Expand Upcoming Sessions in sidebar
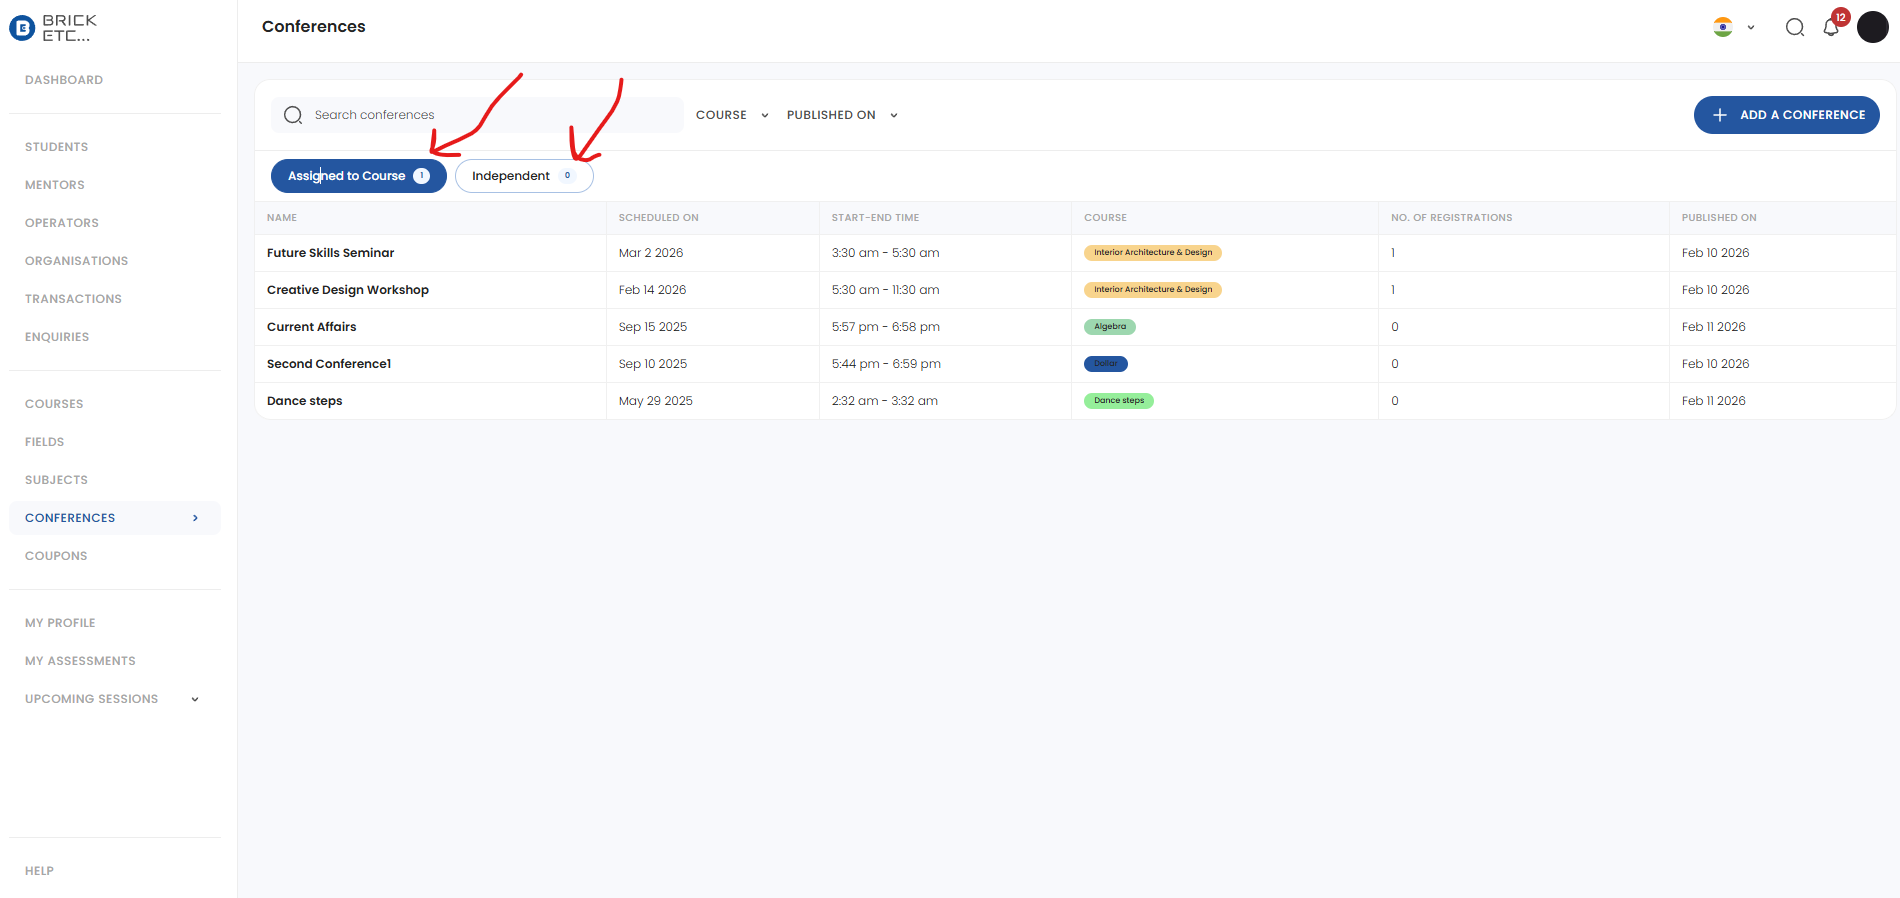The image size is (1900, 898). click(x=195, y=699)
